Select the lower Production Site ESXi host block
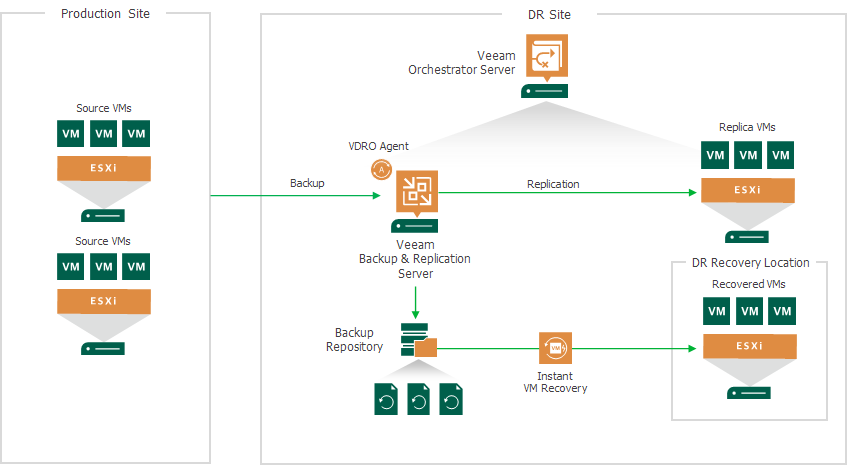The height and width of the screenshot is (465, 847). point(104,301)
